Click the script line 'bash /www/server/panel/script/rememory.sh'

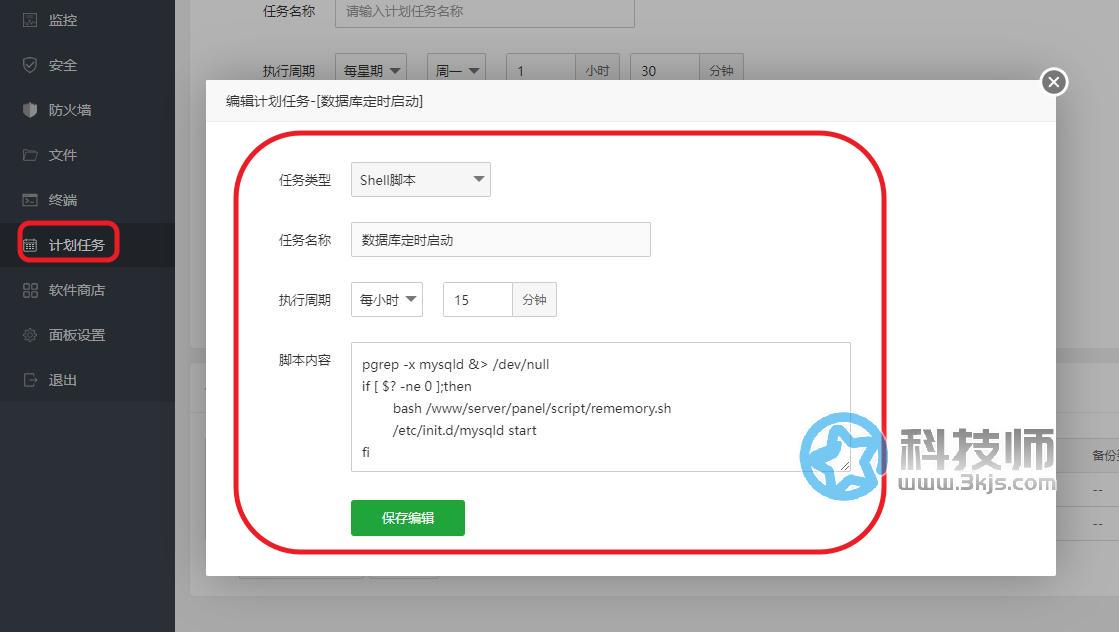click(x=532, y=408)
